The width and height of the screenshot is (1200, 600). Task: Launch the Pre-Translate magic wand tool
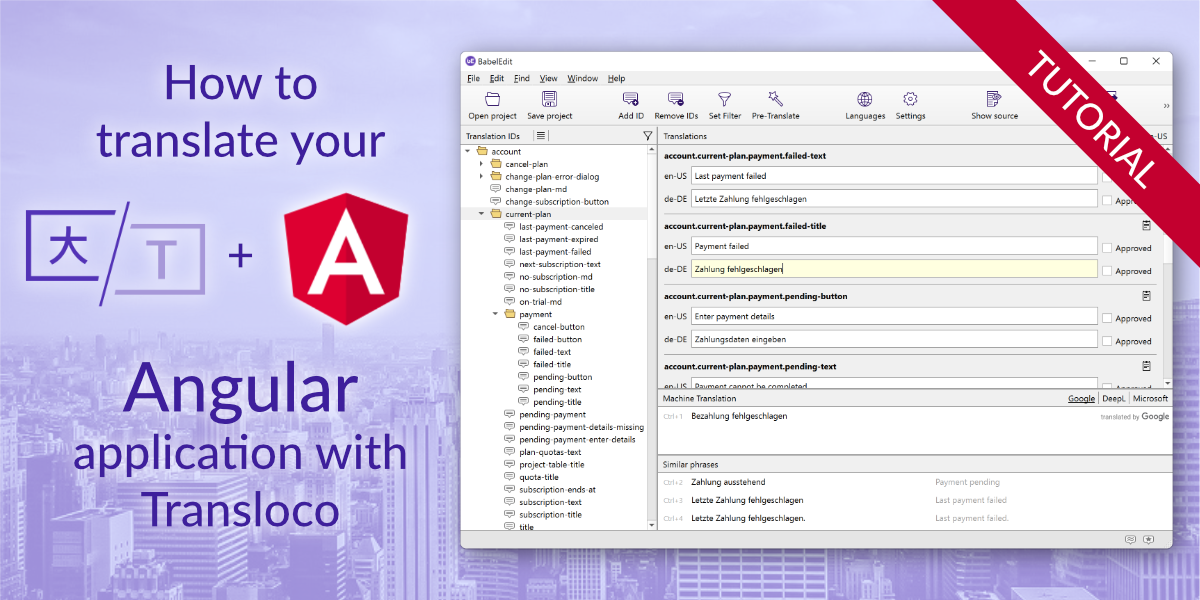point(775,98)
